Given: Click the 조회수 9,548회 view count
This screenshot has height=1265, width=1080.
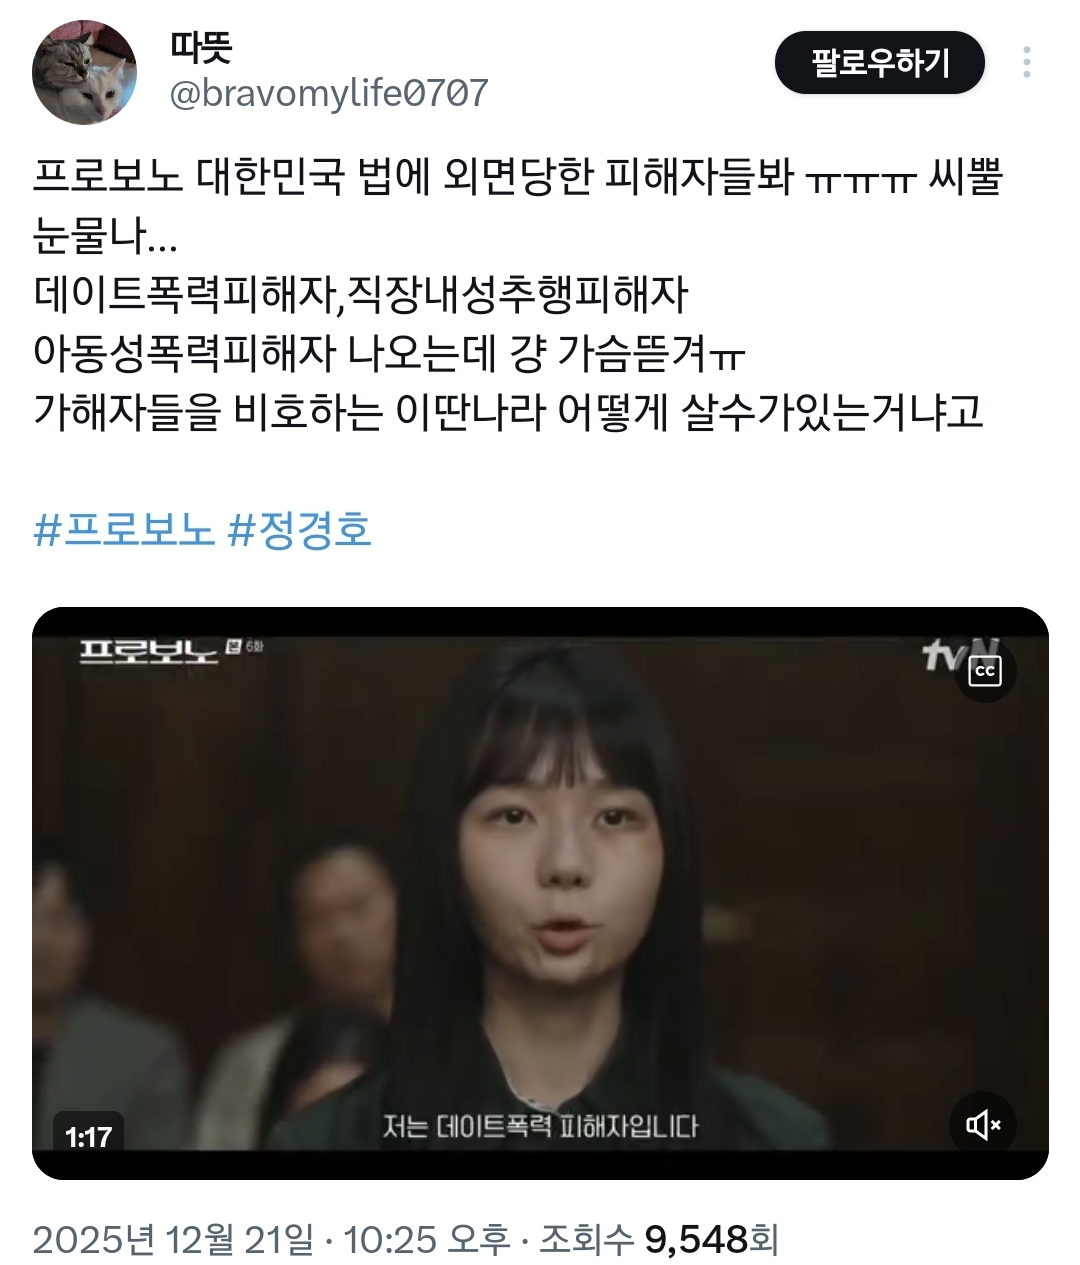Looking at the screenshot, I should [x=659, y=1240].
